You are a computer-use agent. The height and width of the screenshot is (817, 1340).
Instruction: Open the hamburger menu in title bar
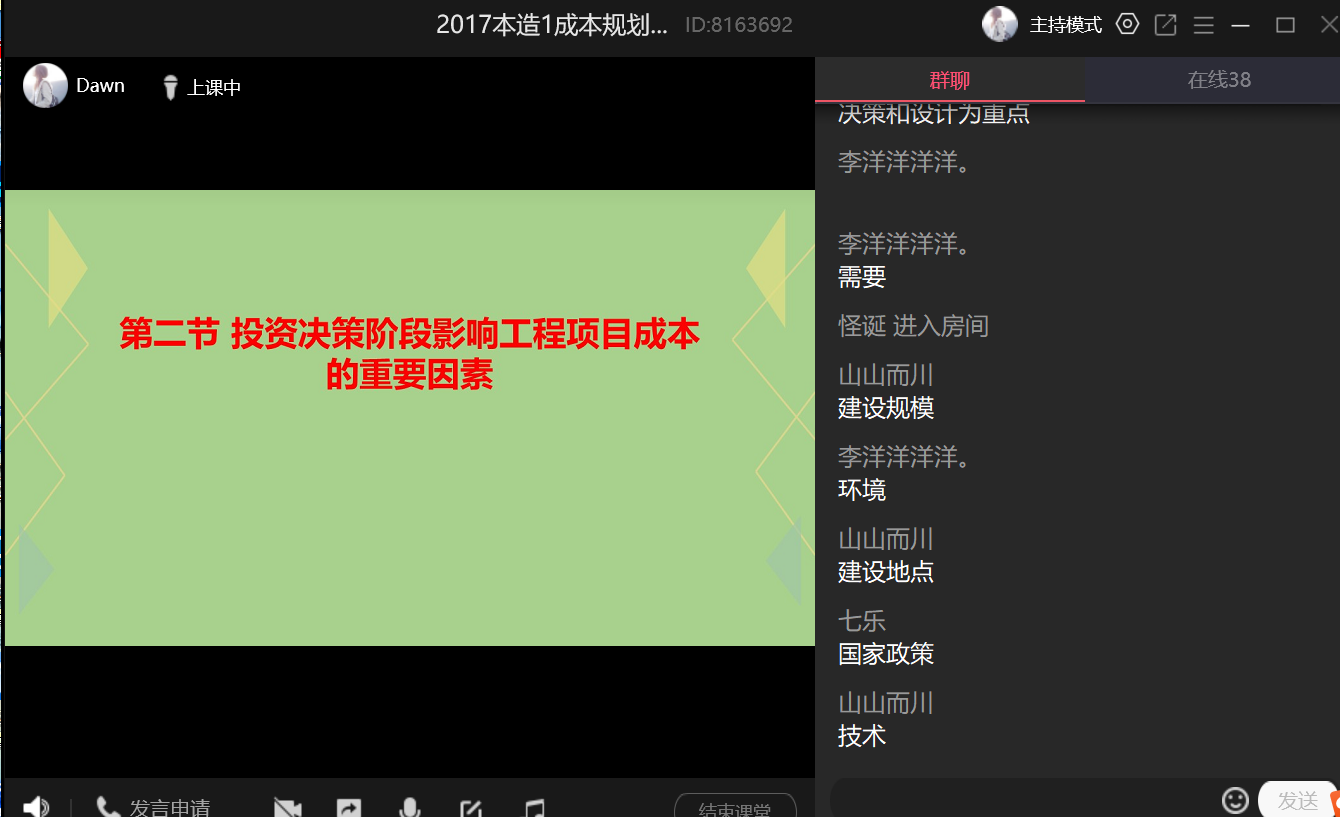(1204, 25)
